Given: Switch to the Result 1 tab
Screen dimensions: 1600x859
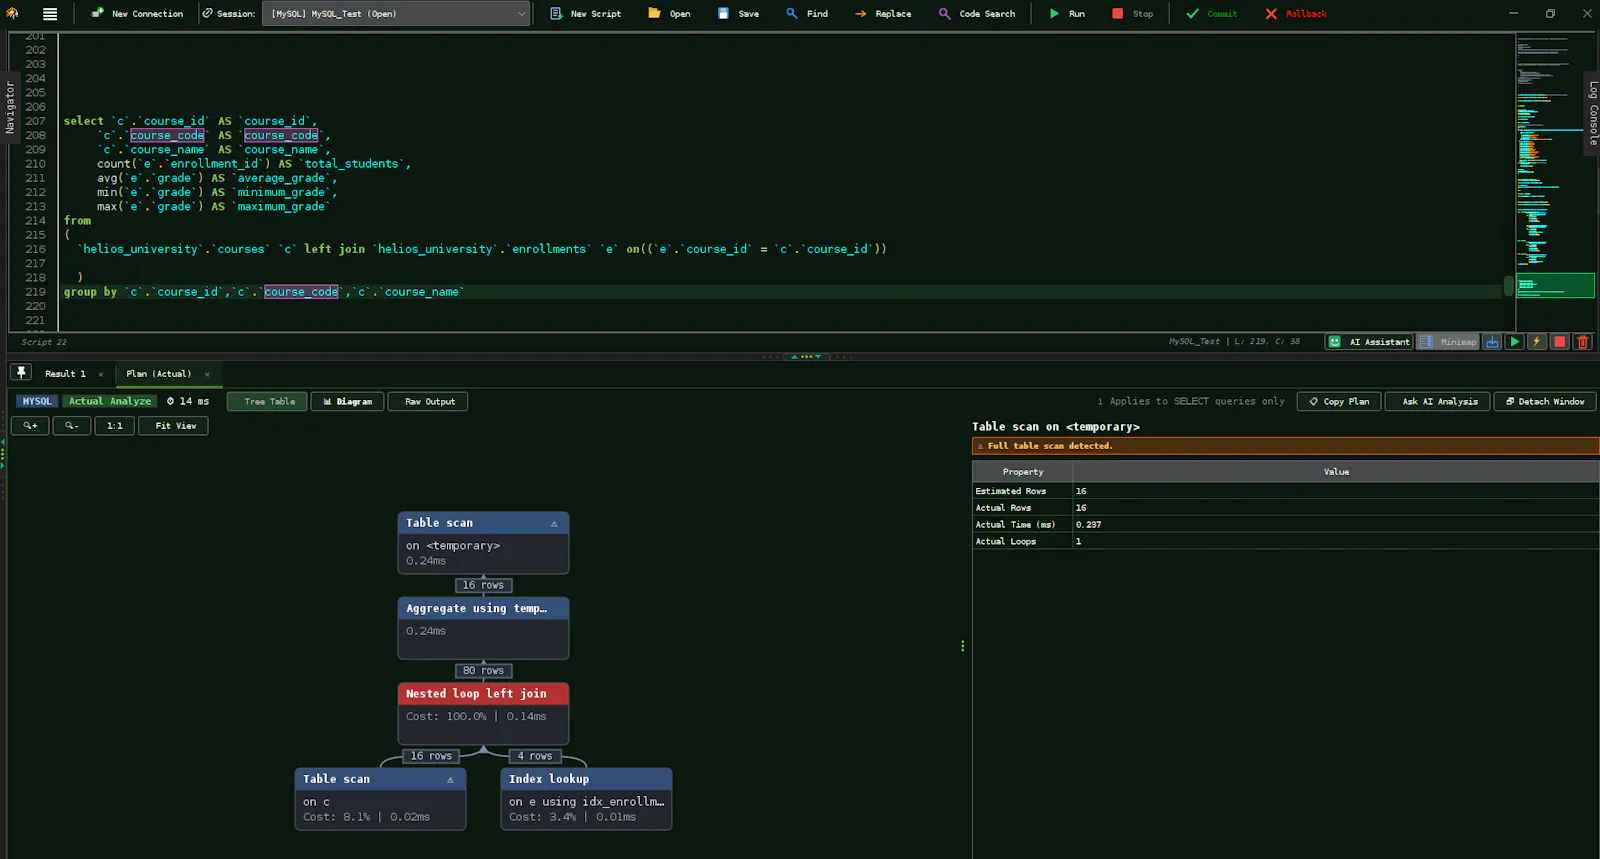Looking at the screenshot, I should tap(65, 374).
